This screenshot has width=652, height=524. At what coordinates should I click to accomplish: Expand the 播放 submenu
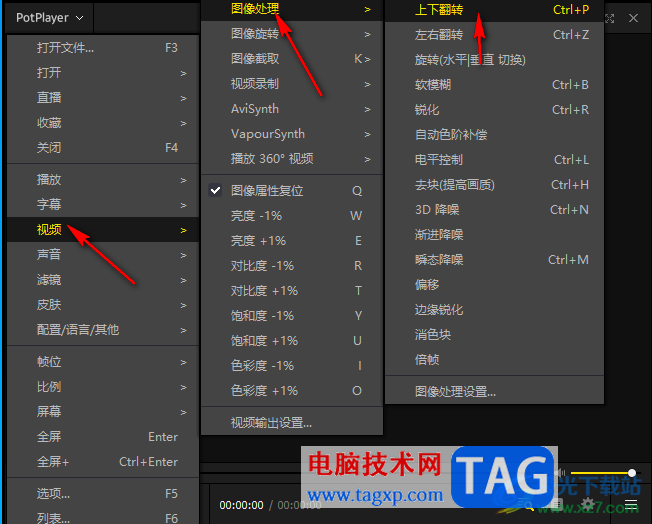pos(103,180)
